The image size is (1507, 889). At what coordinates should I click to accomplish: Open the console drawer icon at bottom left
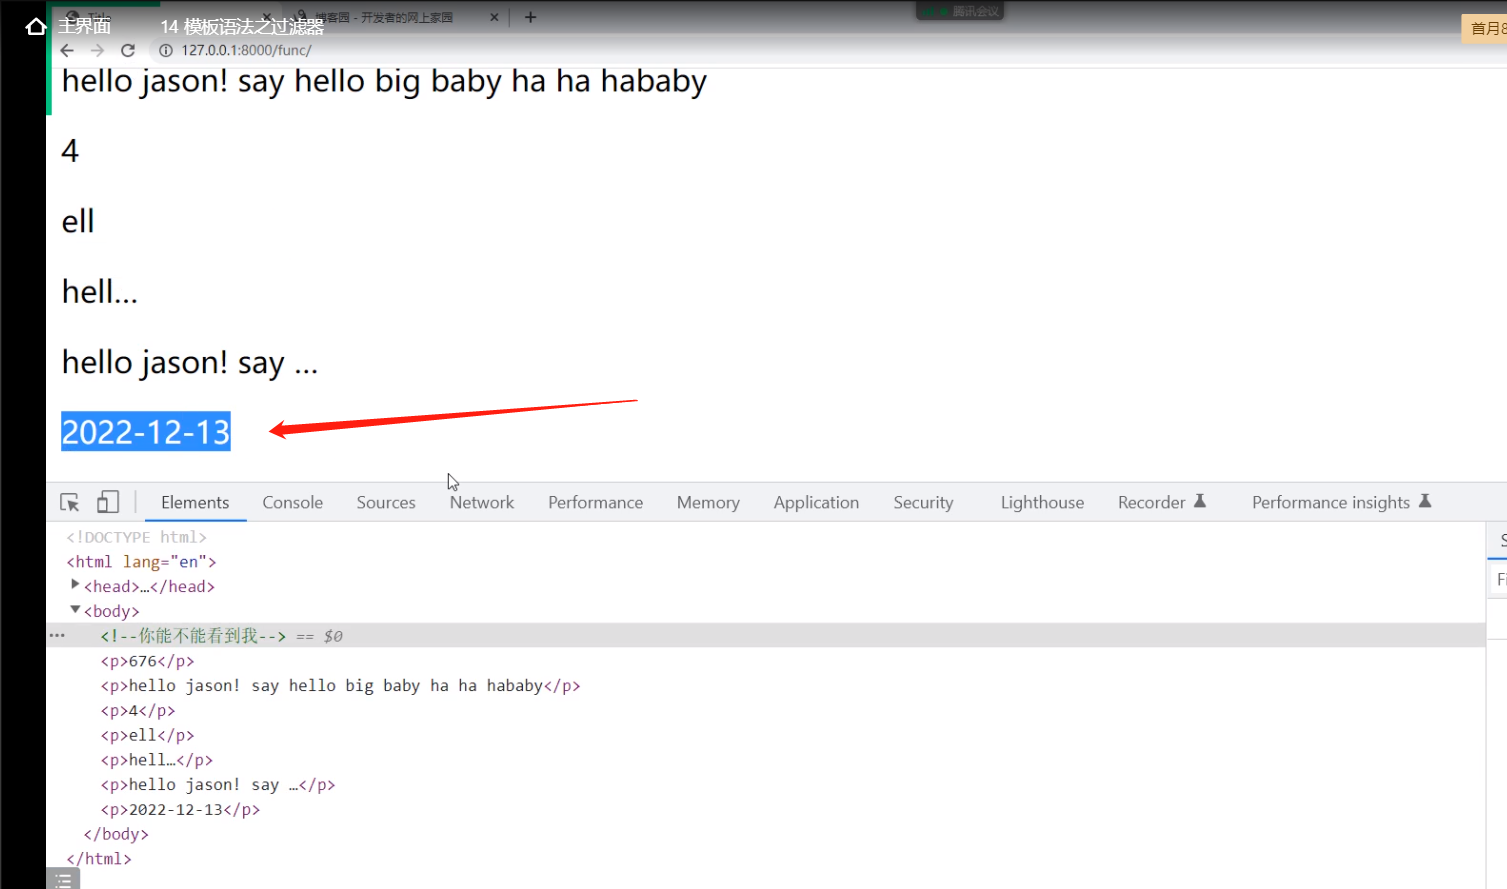pos(63,880)
